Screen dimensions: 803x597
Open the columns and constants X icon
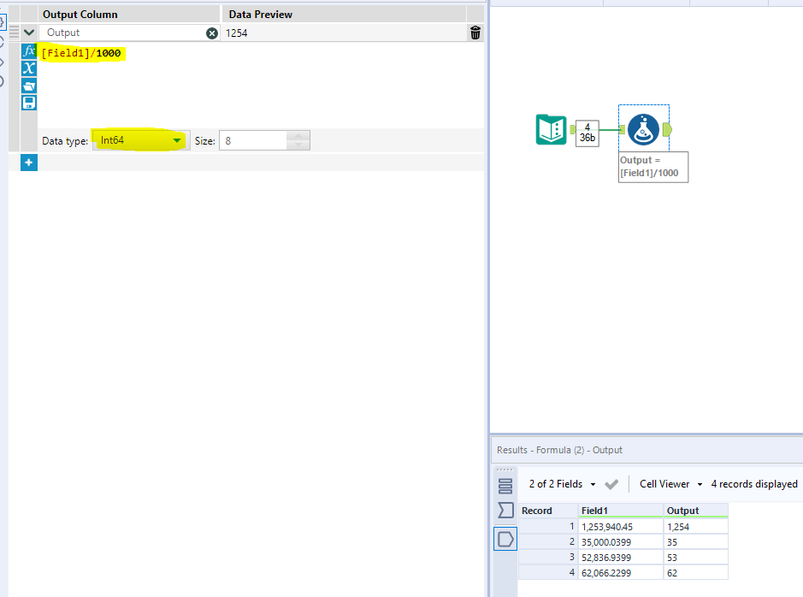[x=29, y=68]
